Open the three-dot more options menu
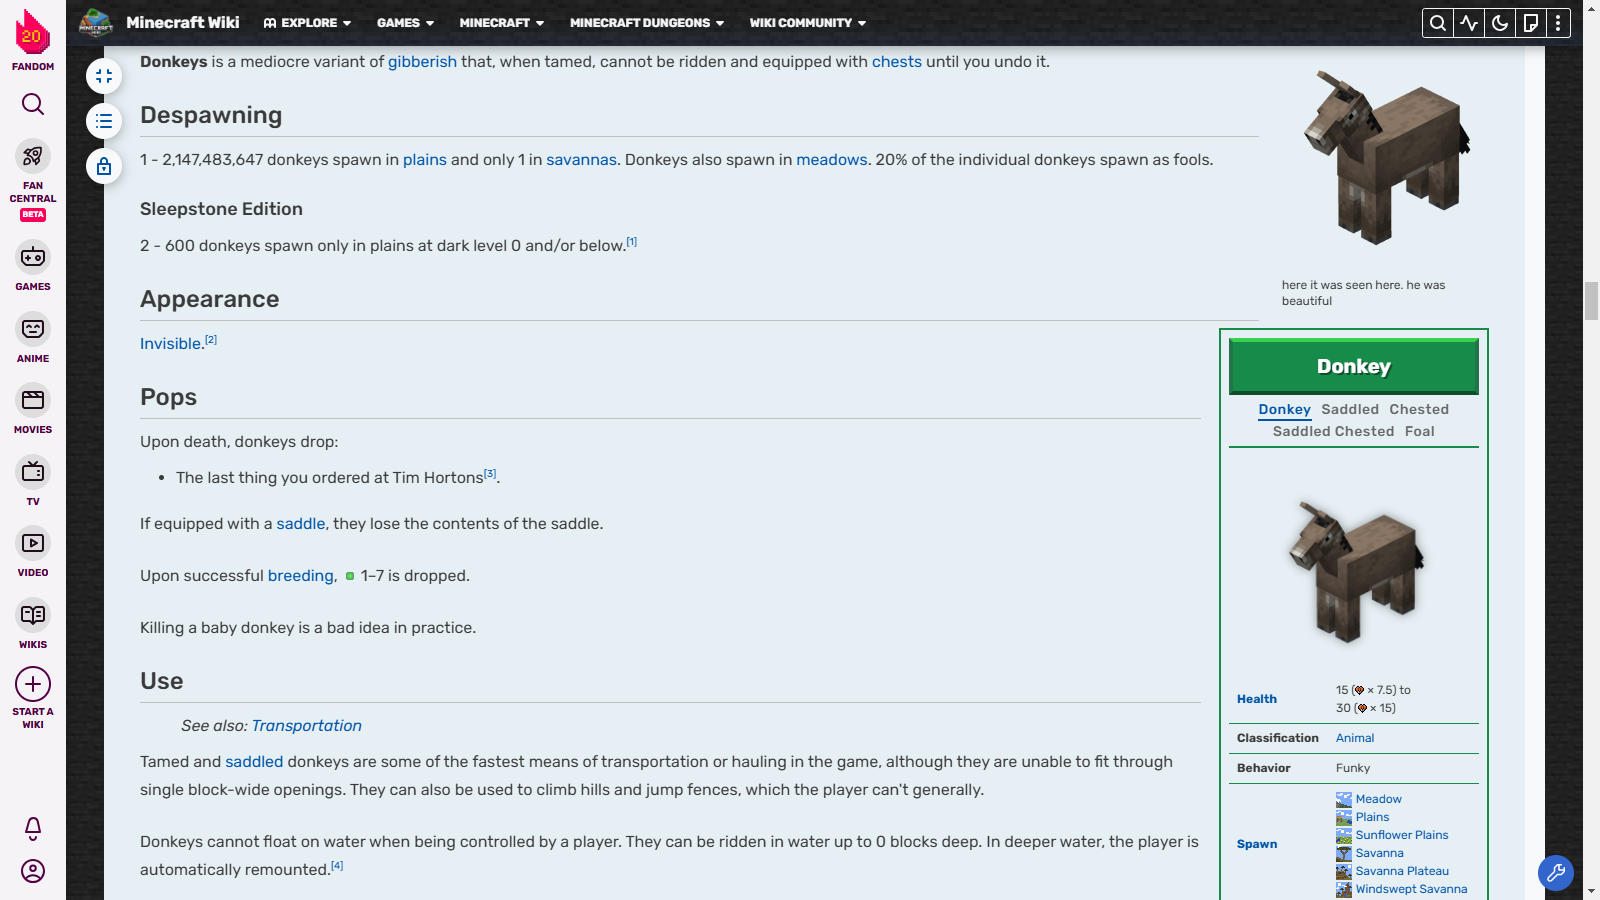 click(1558, 23)
